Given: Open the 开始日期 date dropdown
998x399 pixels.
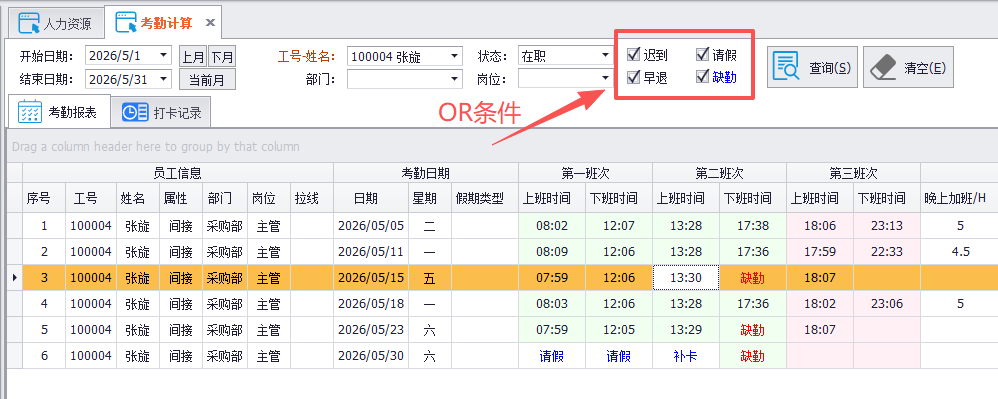Looking at the screenshot, I should 164,55.
